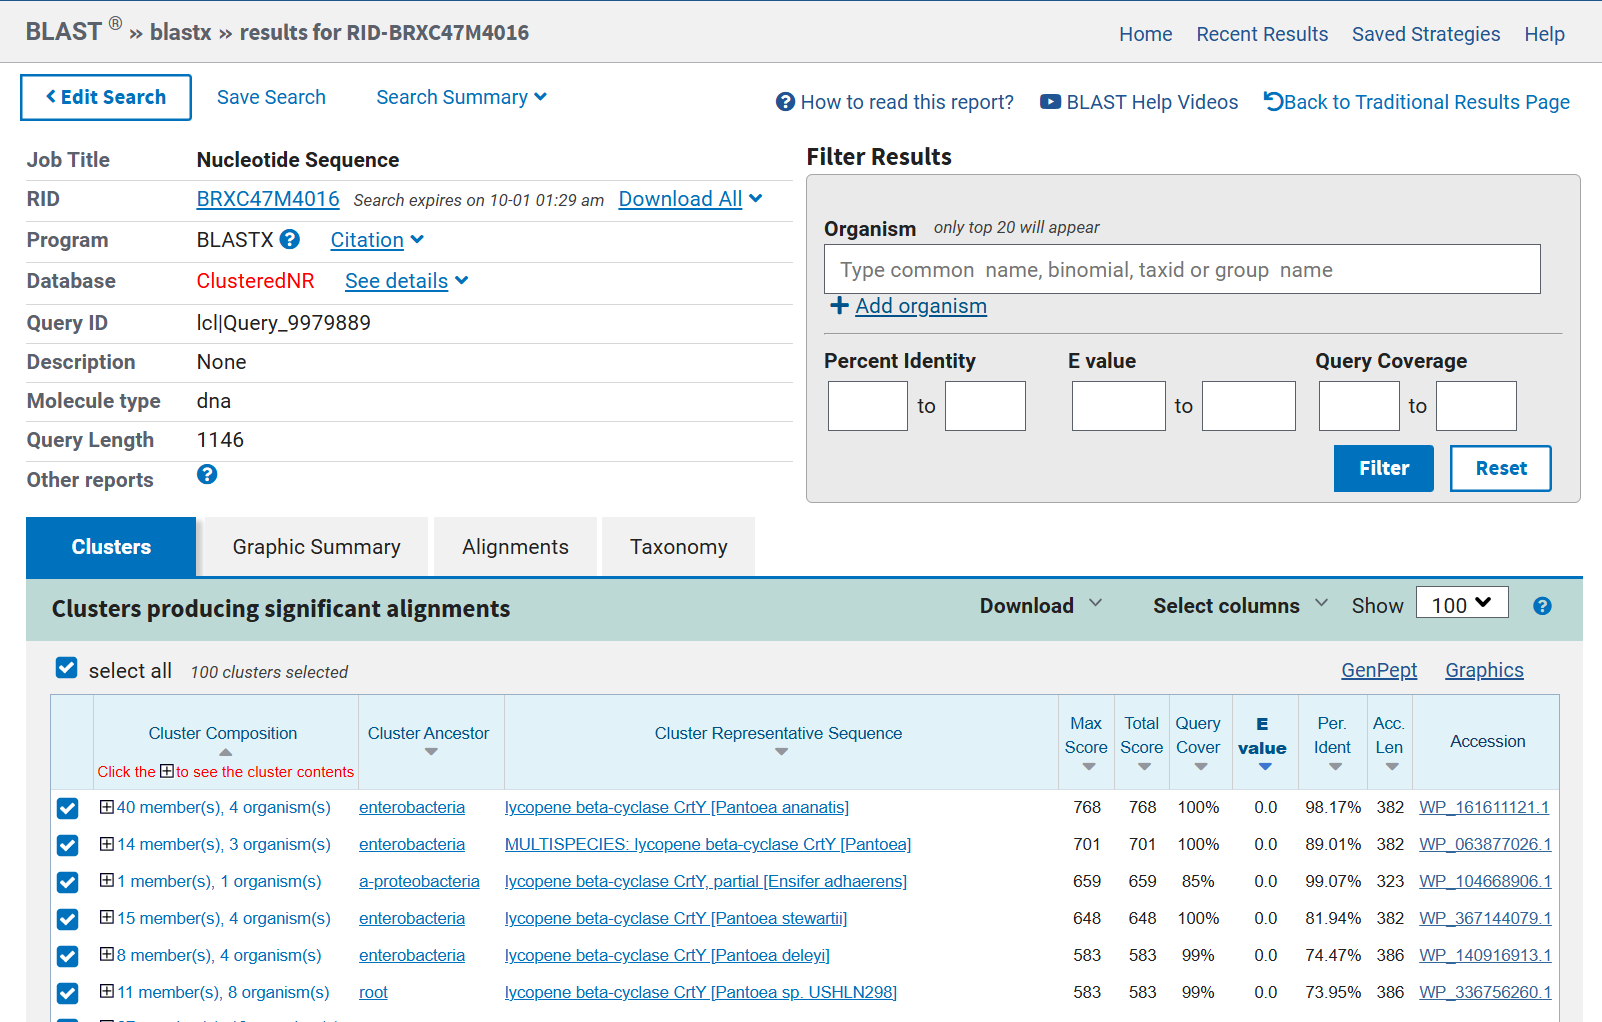Screen dimensions: 1602x1022
Task: Sort by Cluster Composition arrow
Action: point(225,752)
